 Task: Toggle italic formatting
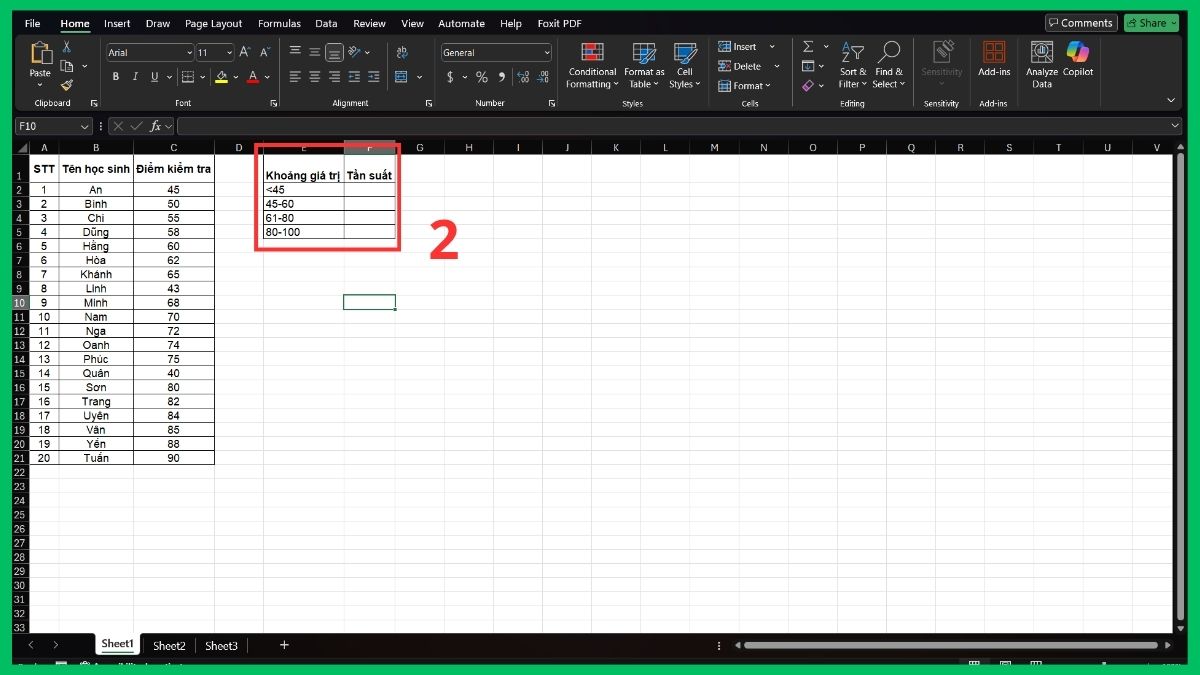pyautogui.click(x=133, y=76)
